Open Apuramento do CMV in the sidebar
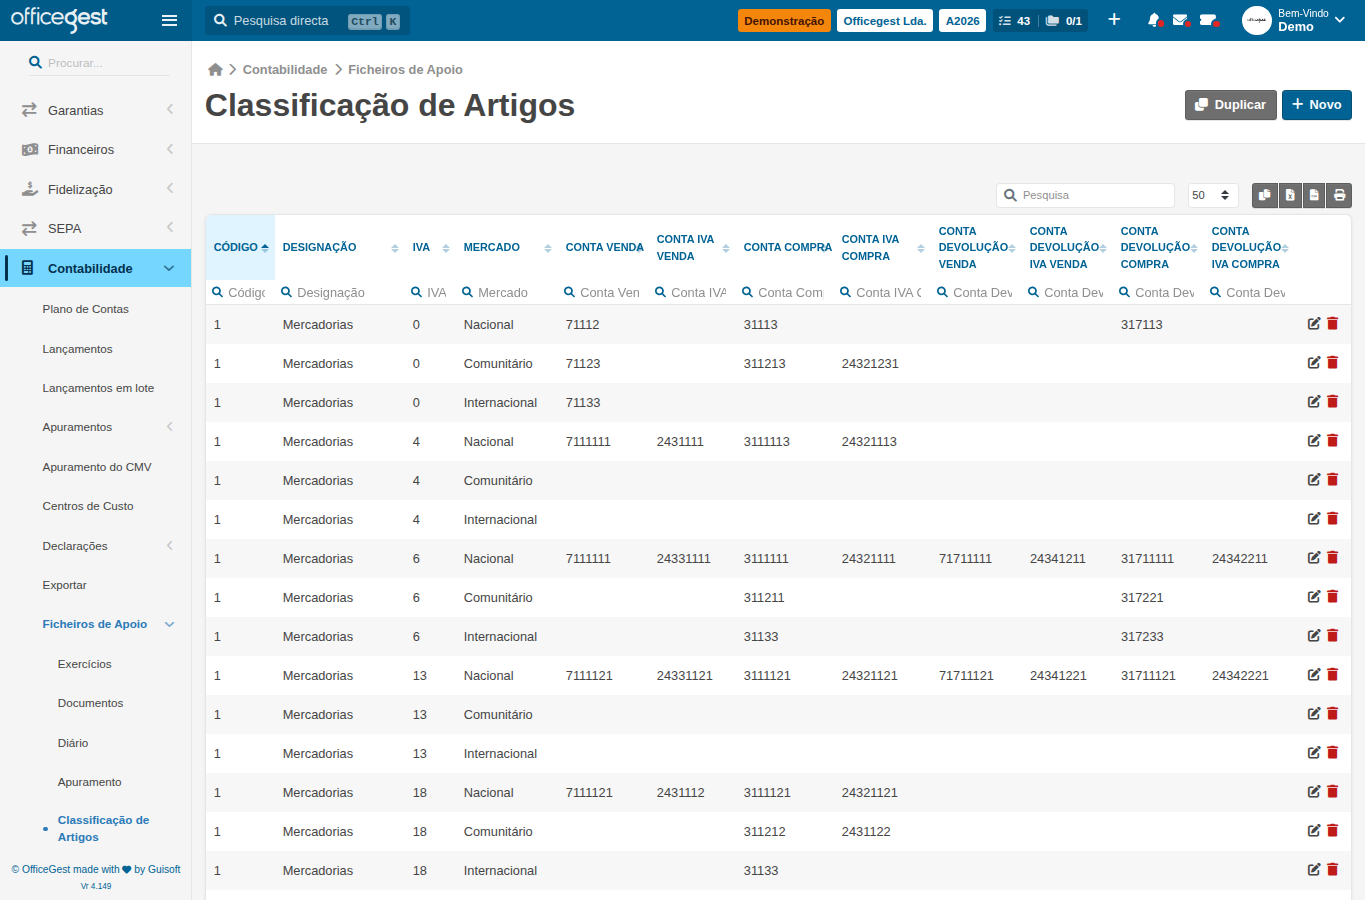1365x900 pixels. [x=97, y=467]
